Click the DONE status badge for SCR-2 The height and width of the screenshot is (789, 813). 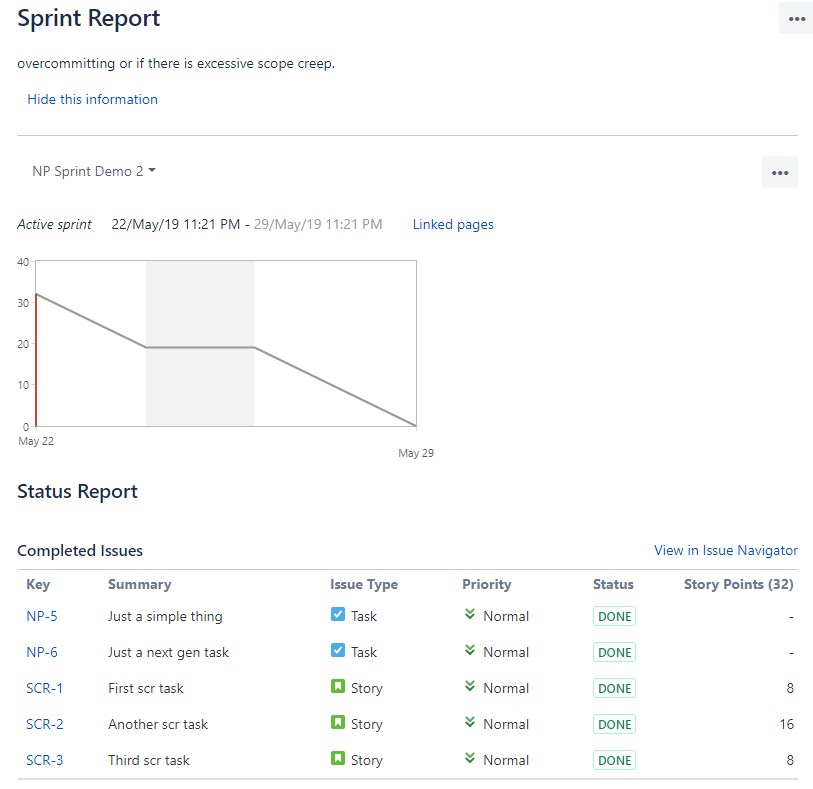614,724
